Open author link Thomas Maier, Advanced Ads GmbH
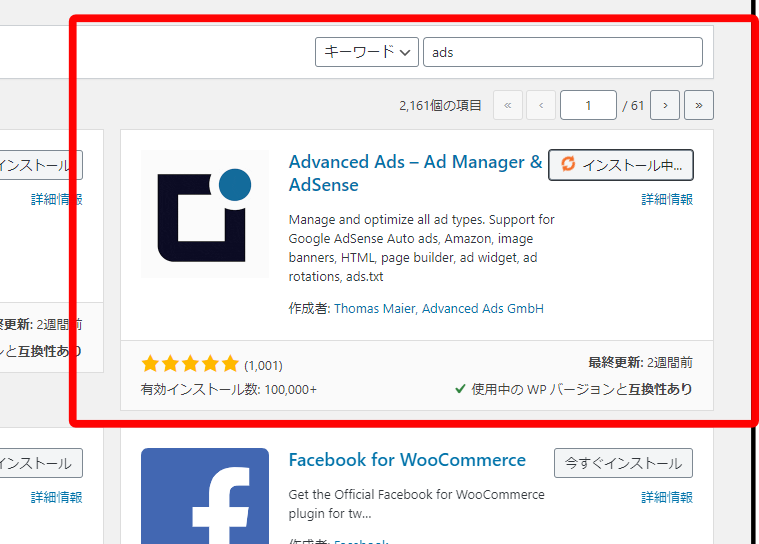This screenshot has height=544, width=759. [x=439, y=308]
